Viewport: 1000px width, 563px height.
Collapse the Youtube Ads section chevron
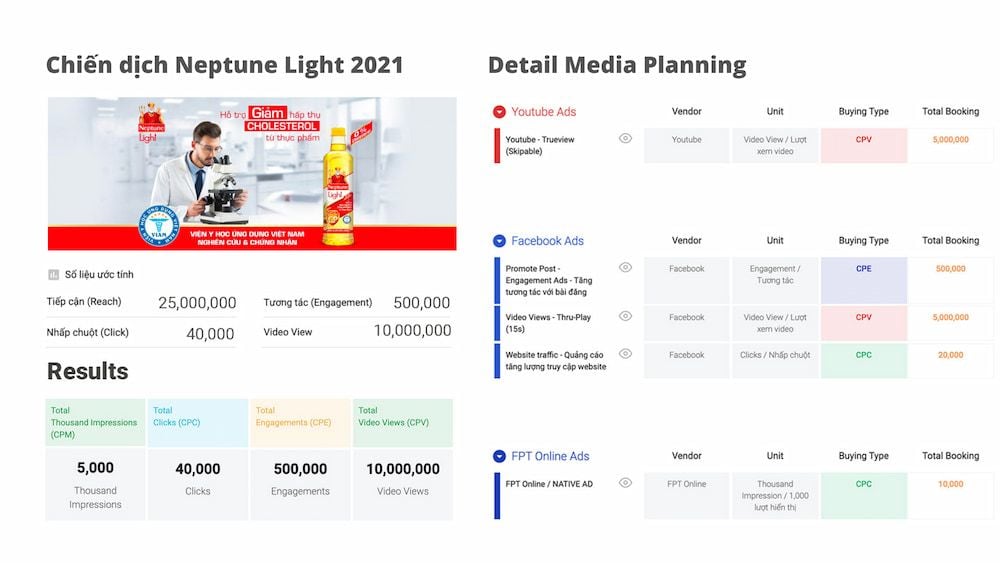point(499,112)
